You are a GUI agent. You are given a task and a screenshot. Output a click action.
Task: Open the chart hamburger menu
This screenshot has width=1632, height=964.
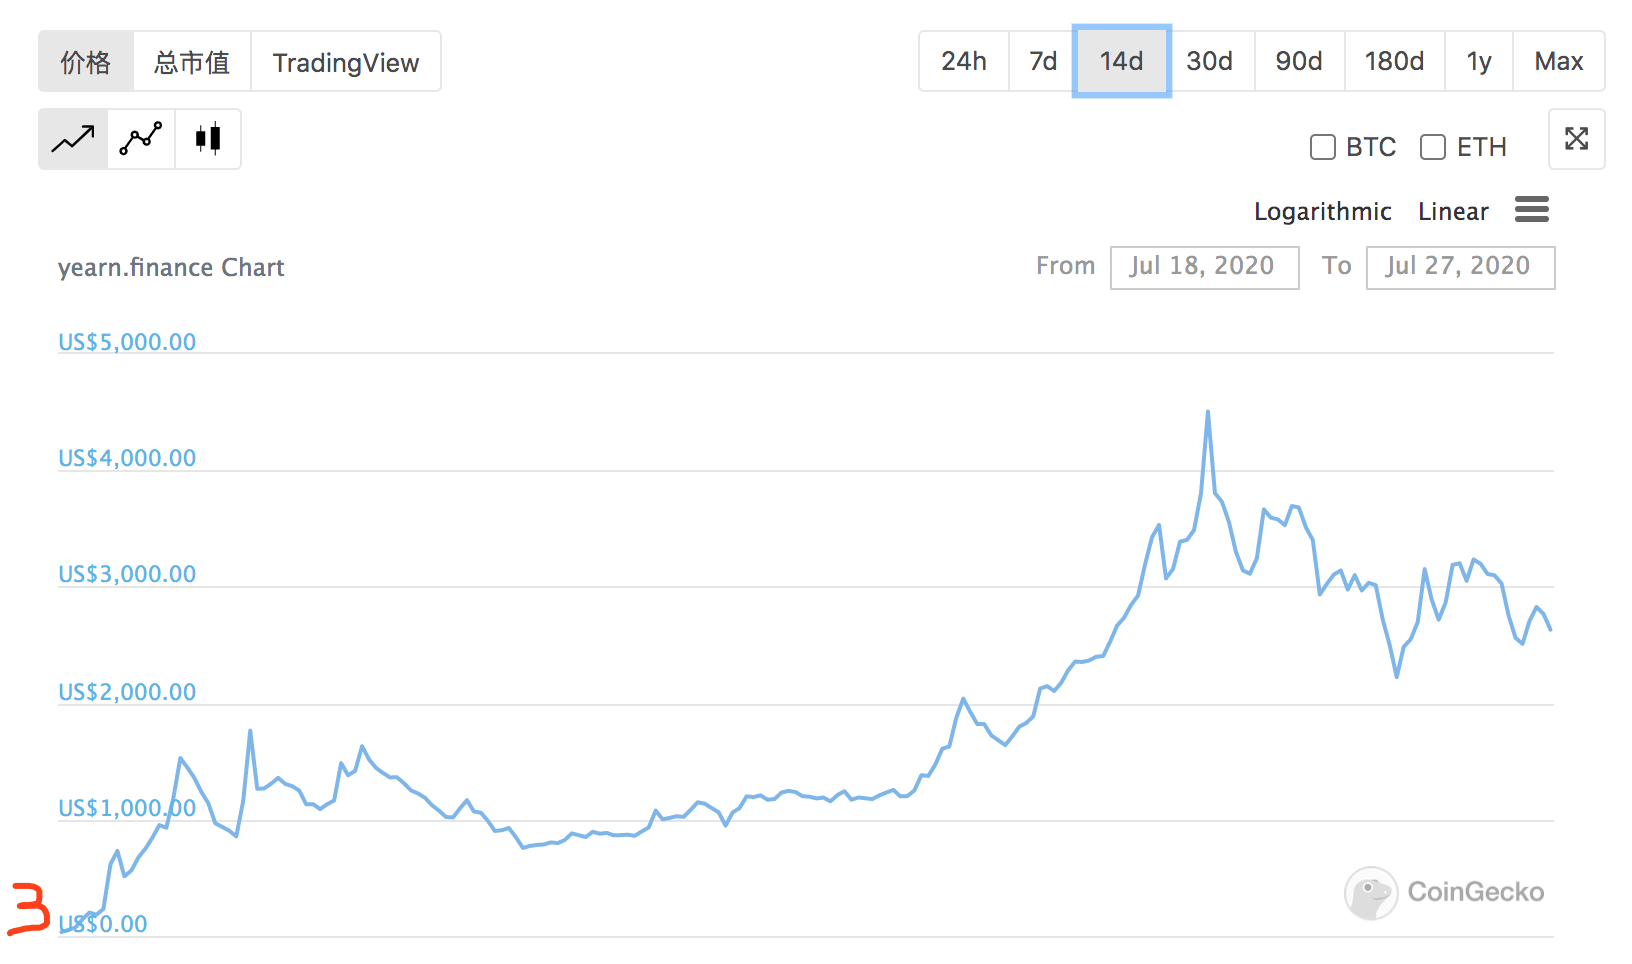(1532, 210)
